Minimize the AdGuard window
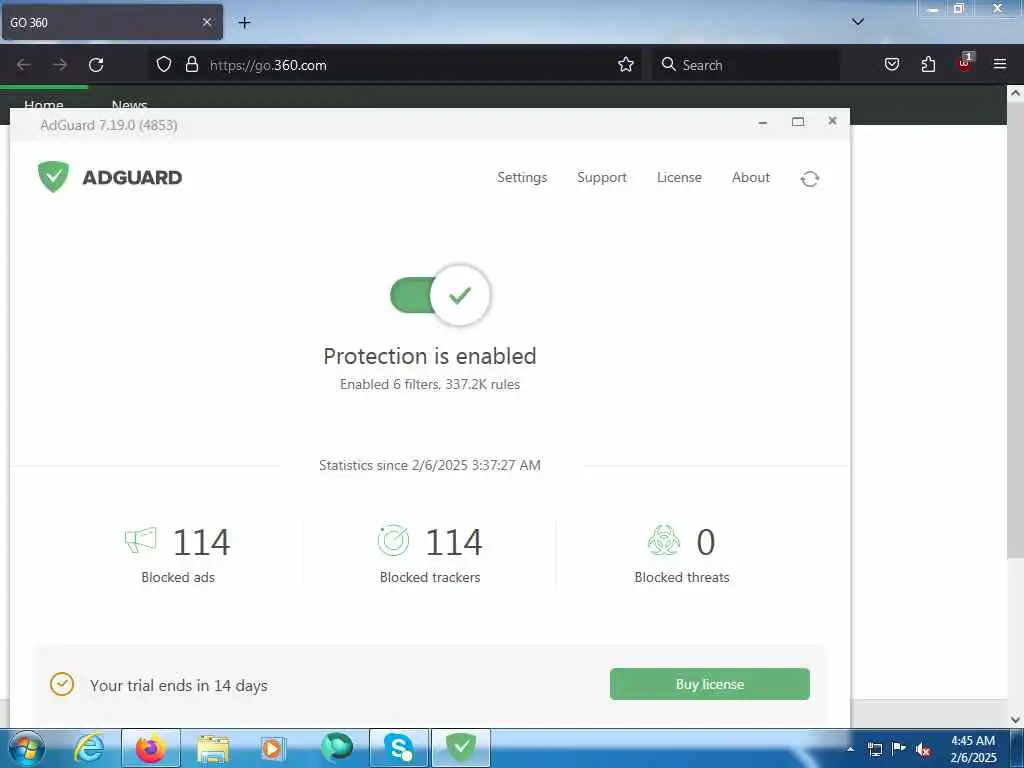1024x768 pixels. 763,122
